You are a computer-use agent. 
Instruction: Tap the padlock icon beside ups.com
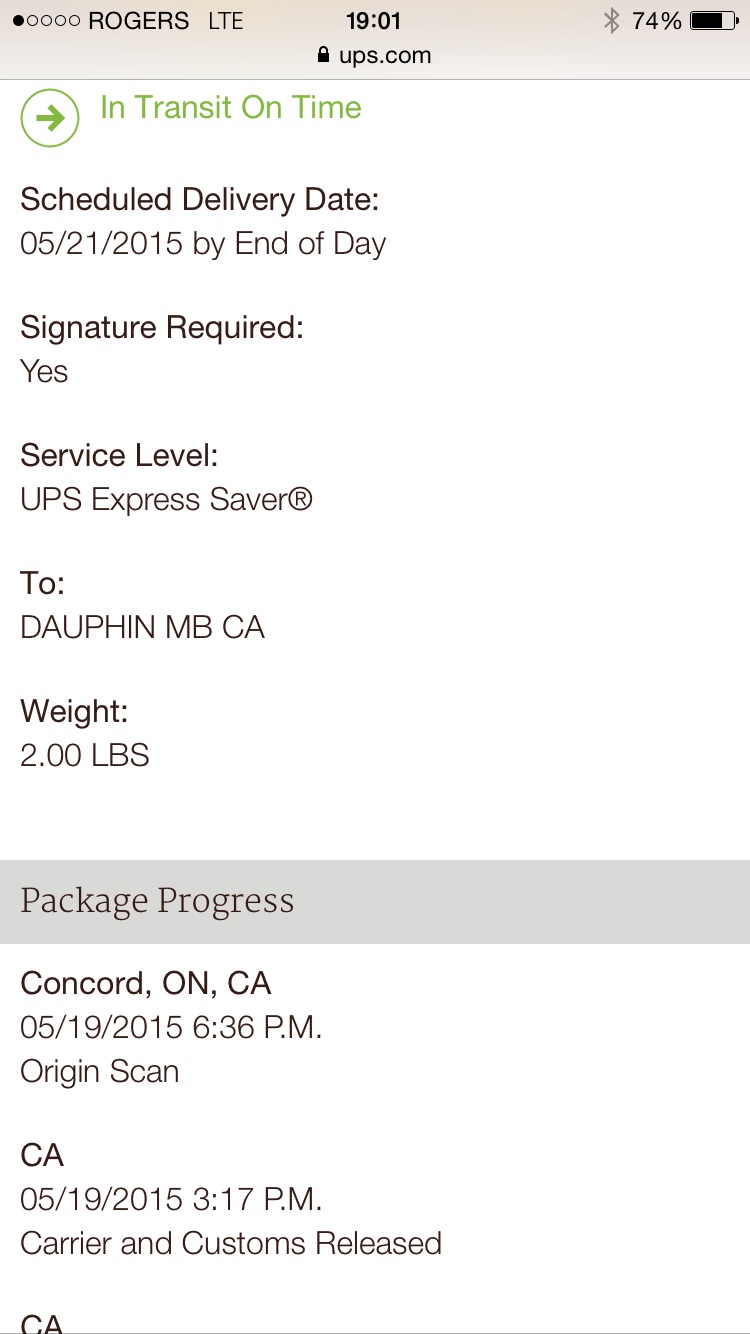[x=323, y=55]
